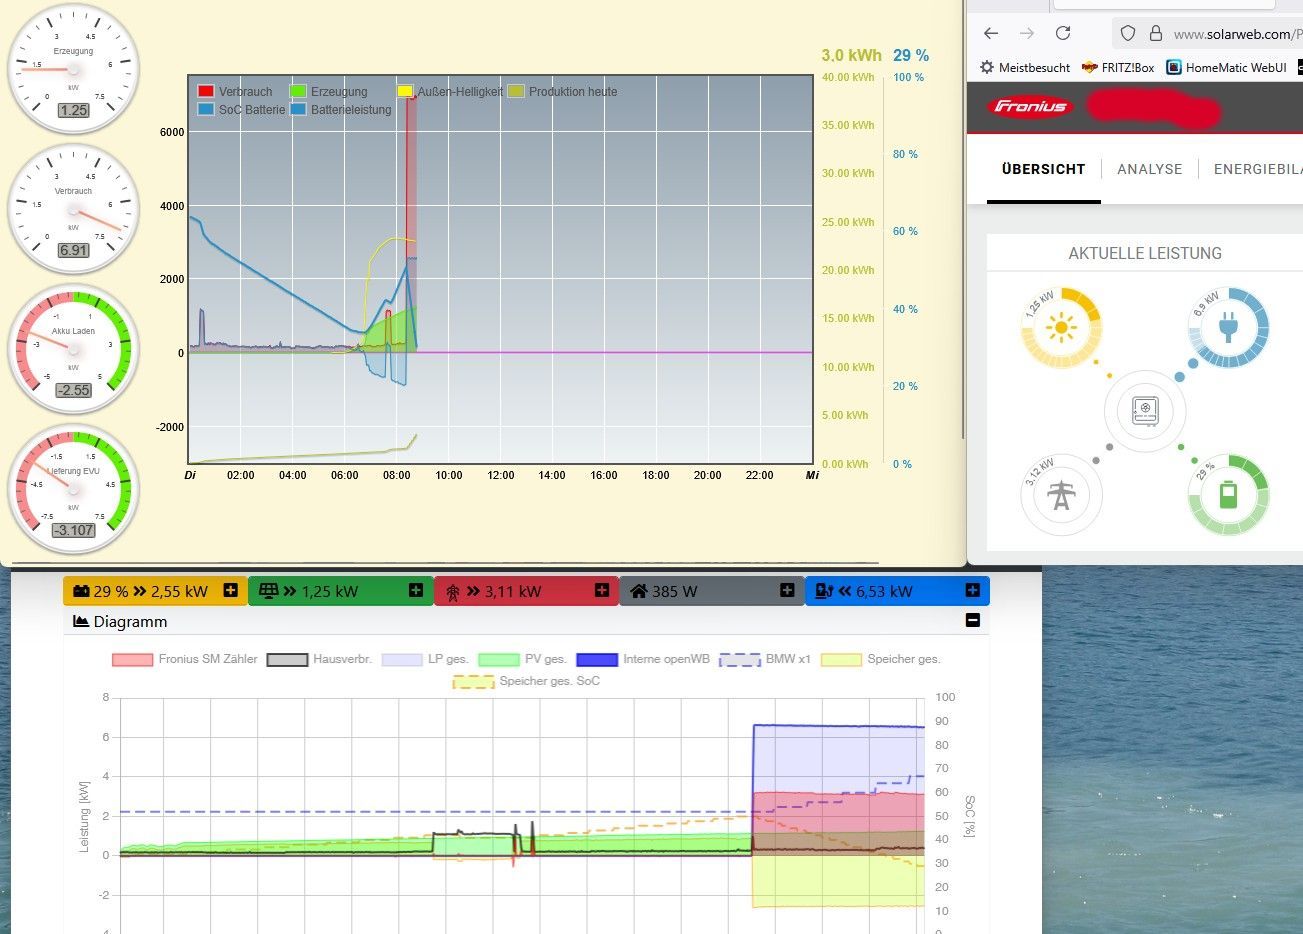Click the openWB grid pylon icon
Image resolution: width=1303 pixels, height=934 pixels.
coord(453,592)
